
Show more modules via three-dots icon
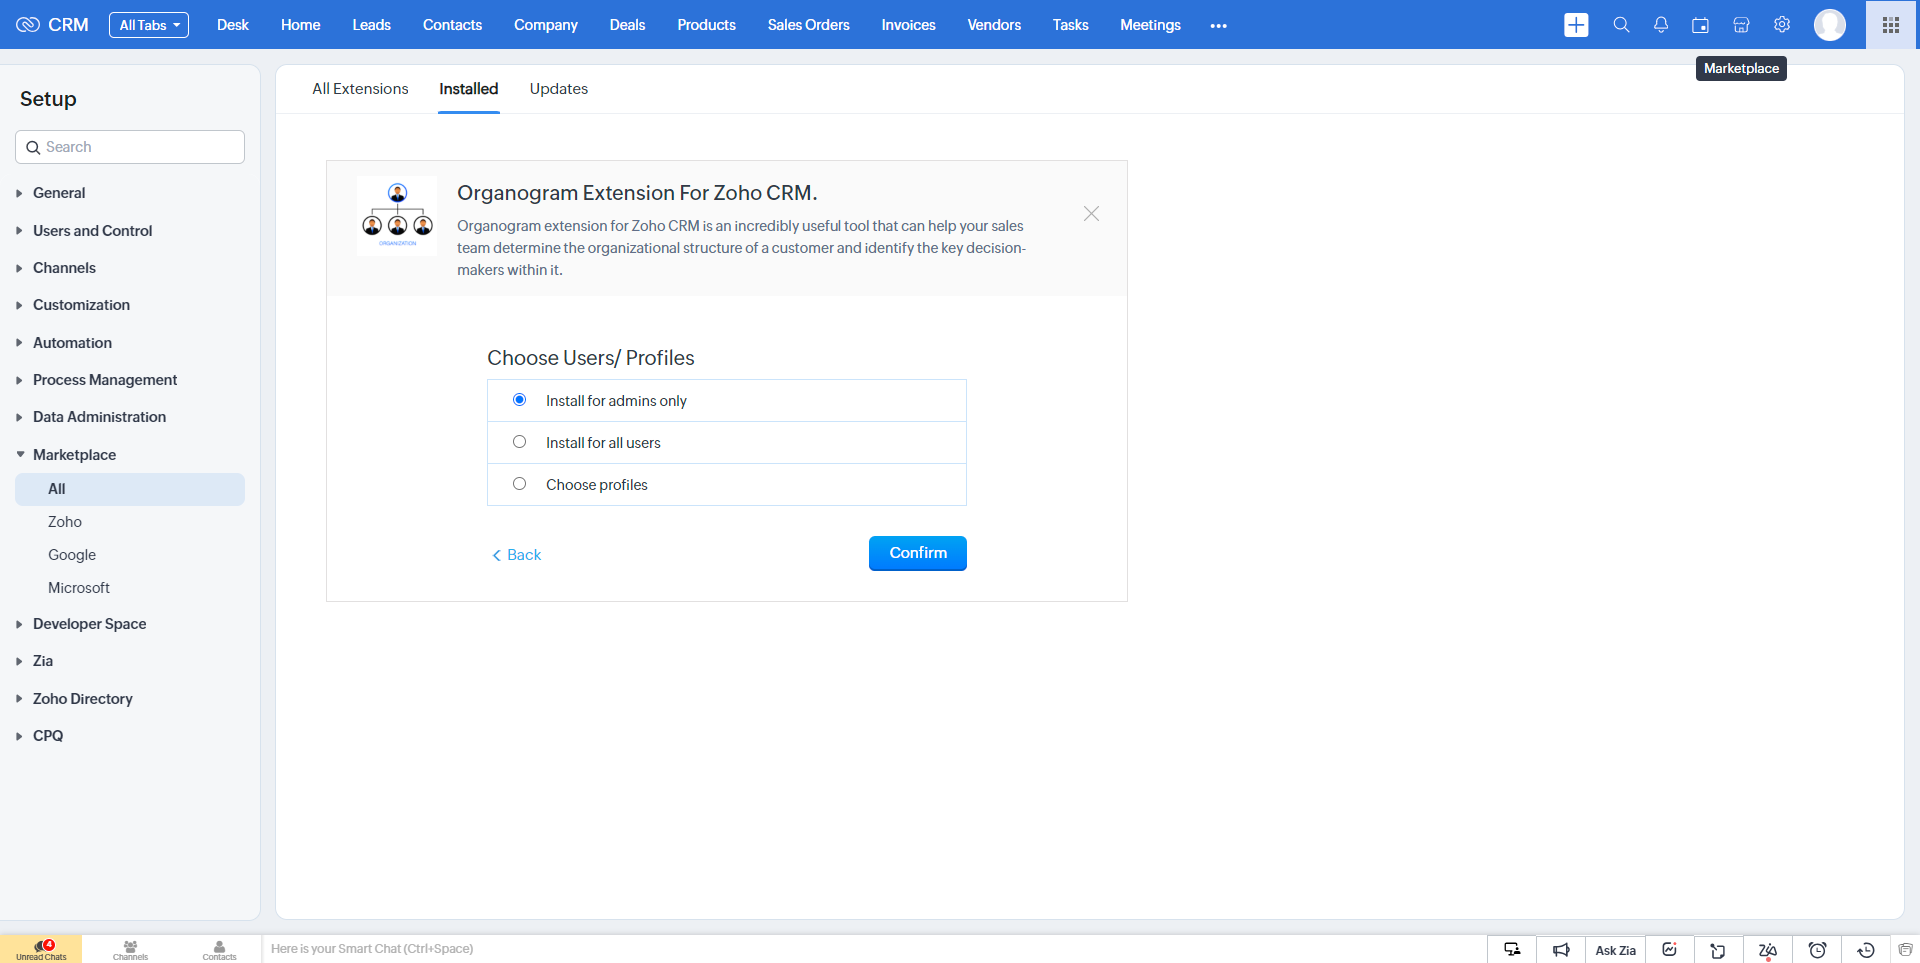coord(1218,26)
